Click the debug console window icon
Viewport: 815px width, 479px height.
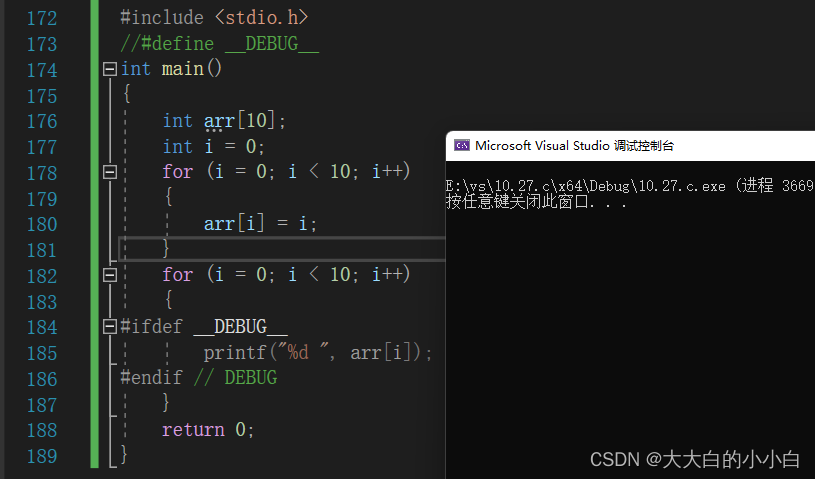462,145
